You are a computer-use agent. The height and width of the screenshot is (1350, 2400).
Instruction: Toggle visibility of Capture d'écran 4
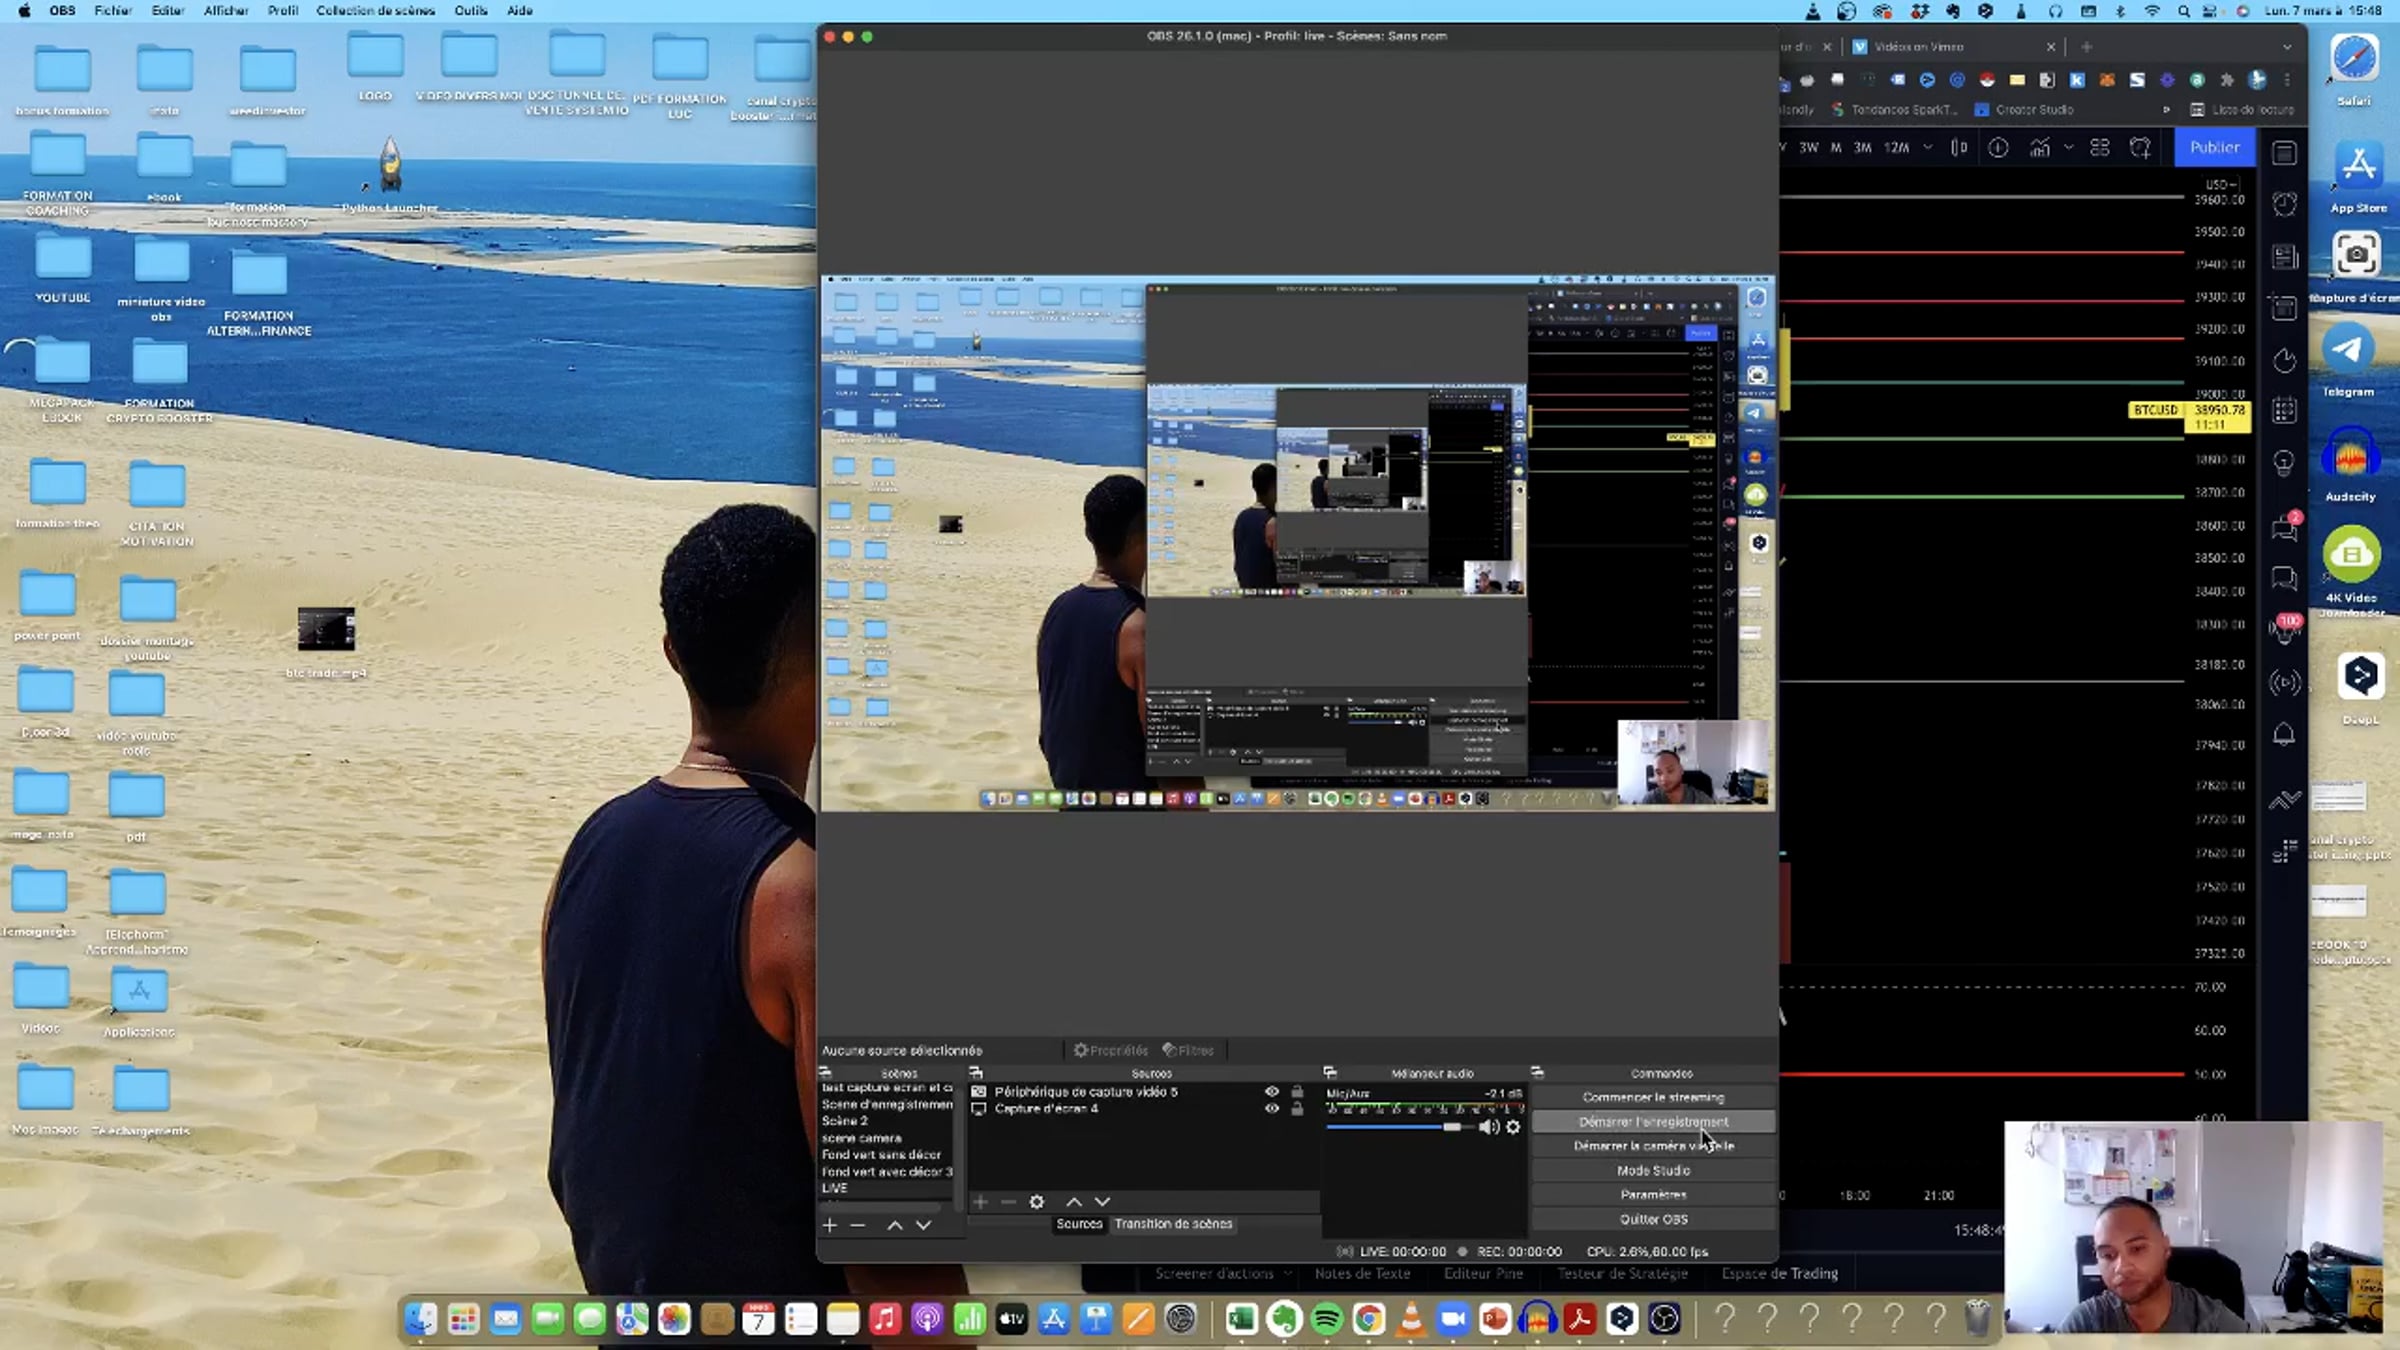coord(1271,1108)
